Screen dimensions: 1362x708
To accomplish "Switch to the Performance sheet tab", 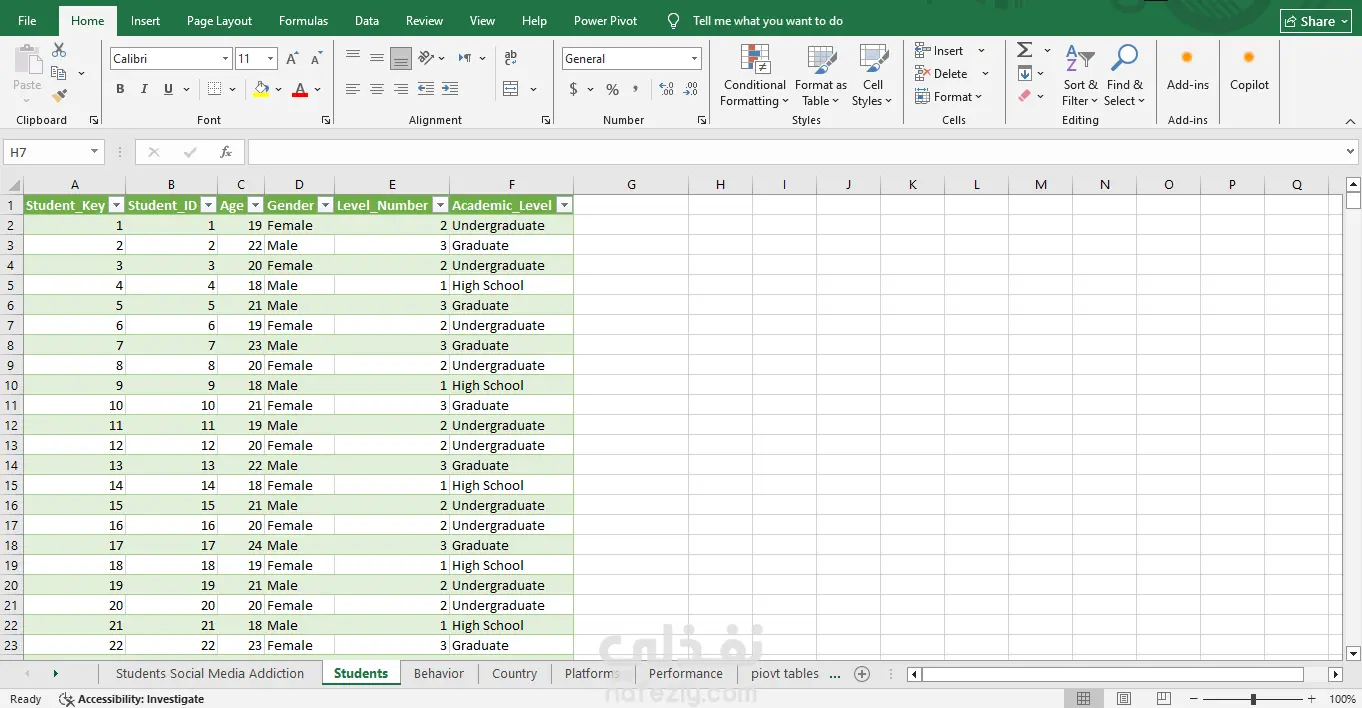I will pos(685,673).
